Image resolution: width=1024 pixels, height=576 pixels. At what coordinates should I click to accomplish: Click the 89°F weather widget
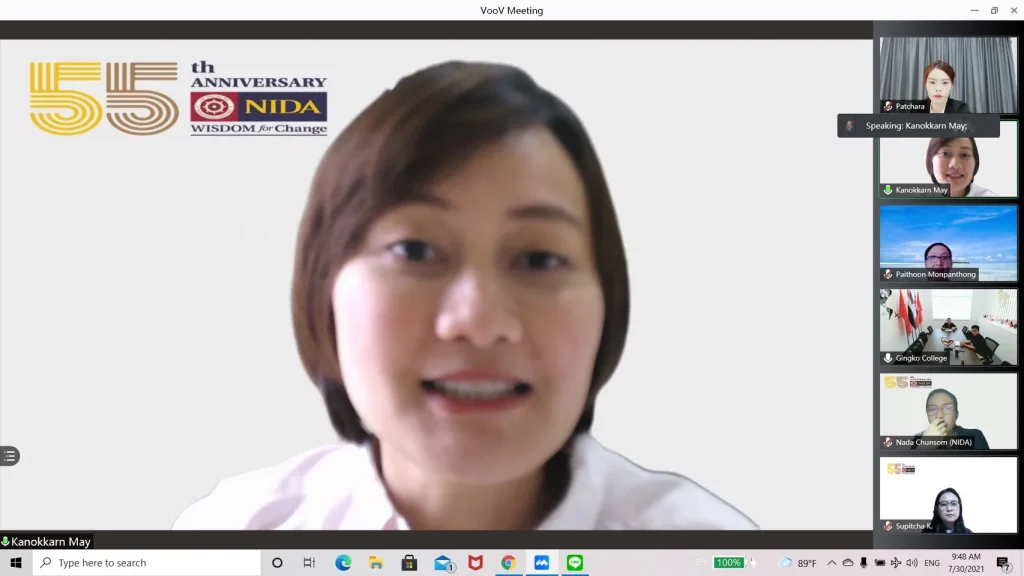(793, 562)
